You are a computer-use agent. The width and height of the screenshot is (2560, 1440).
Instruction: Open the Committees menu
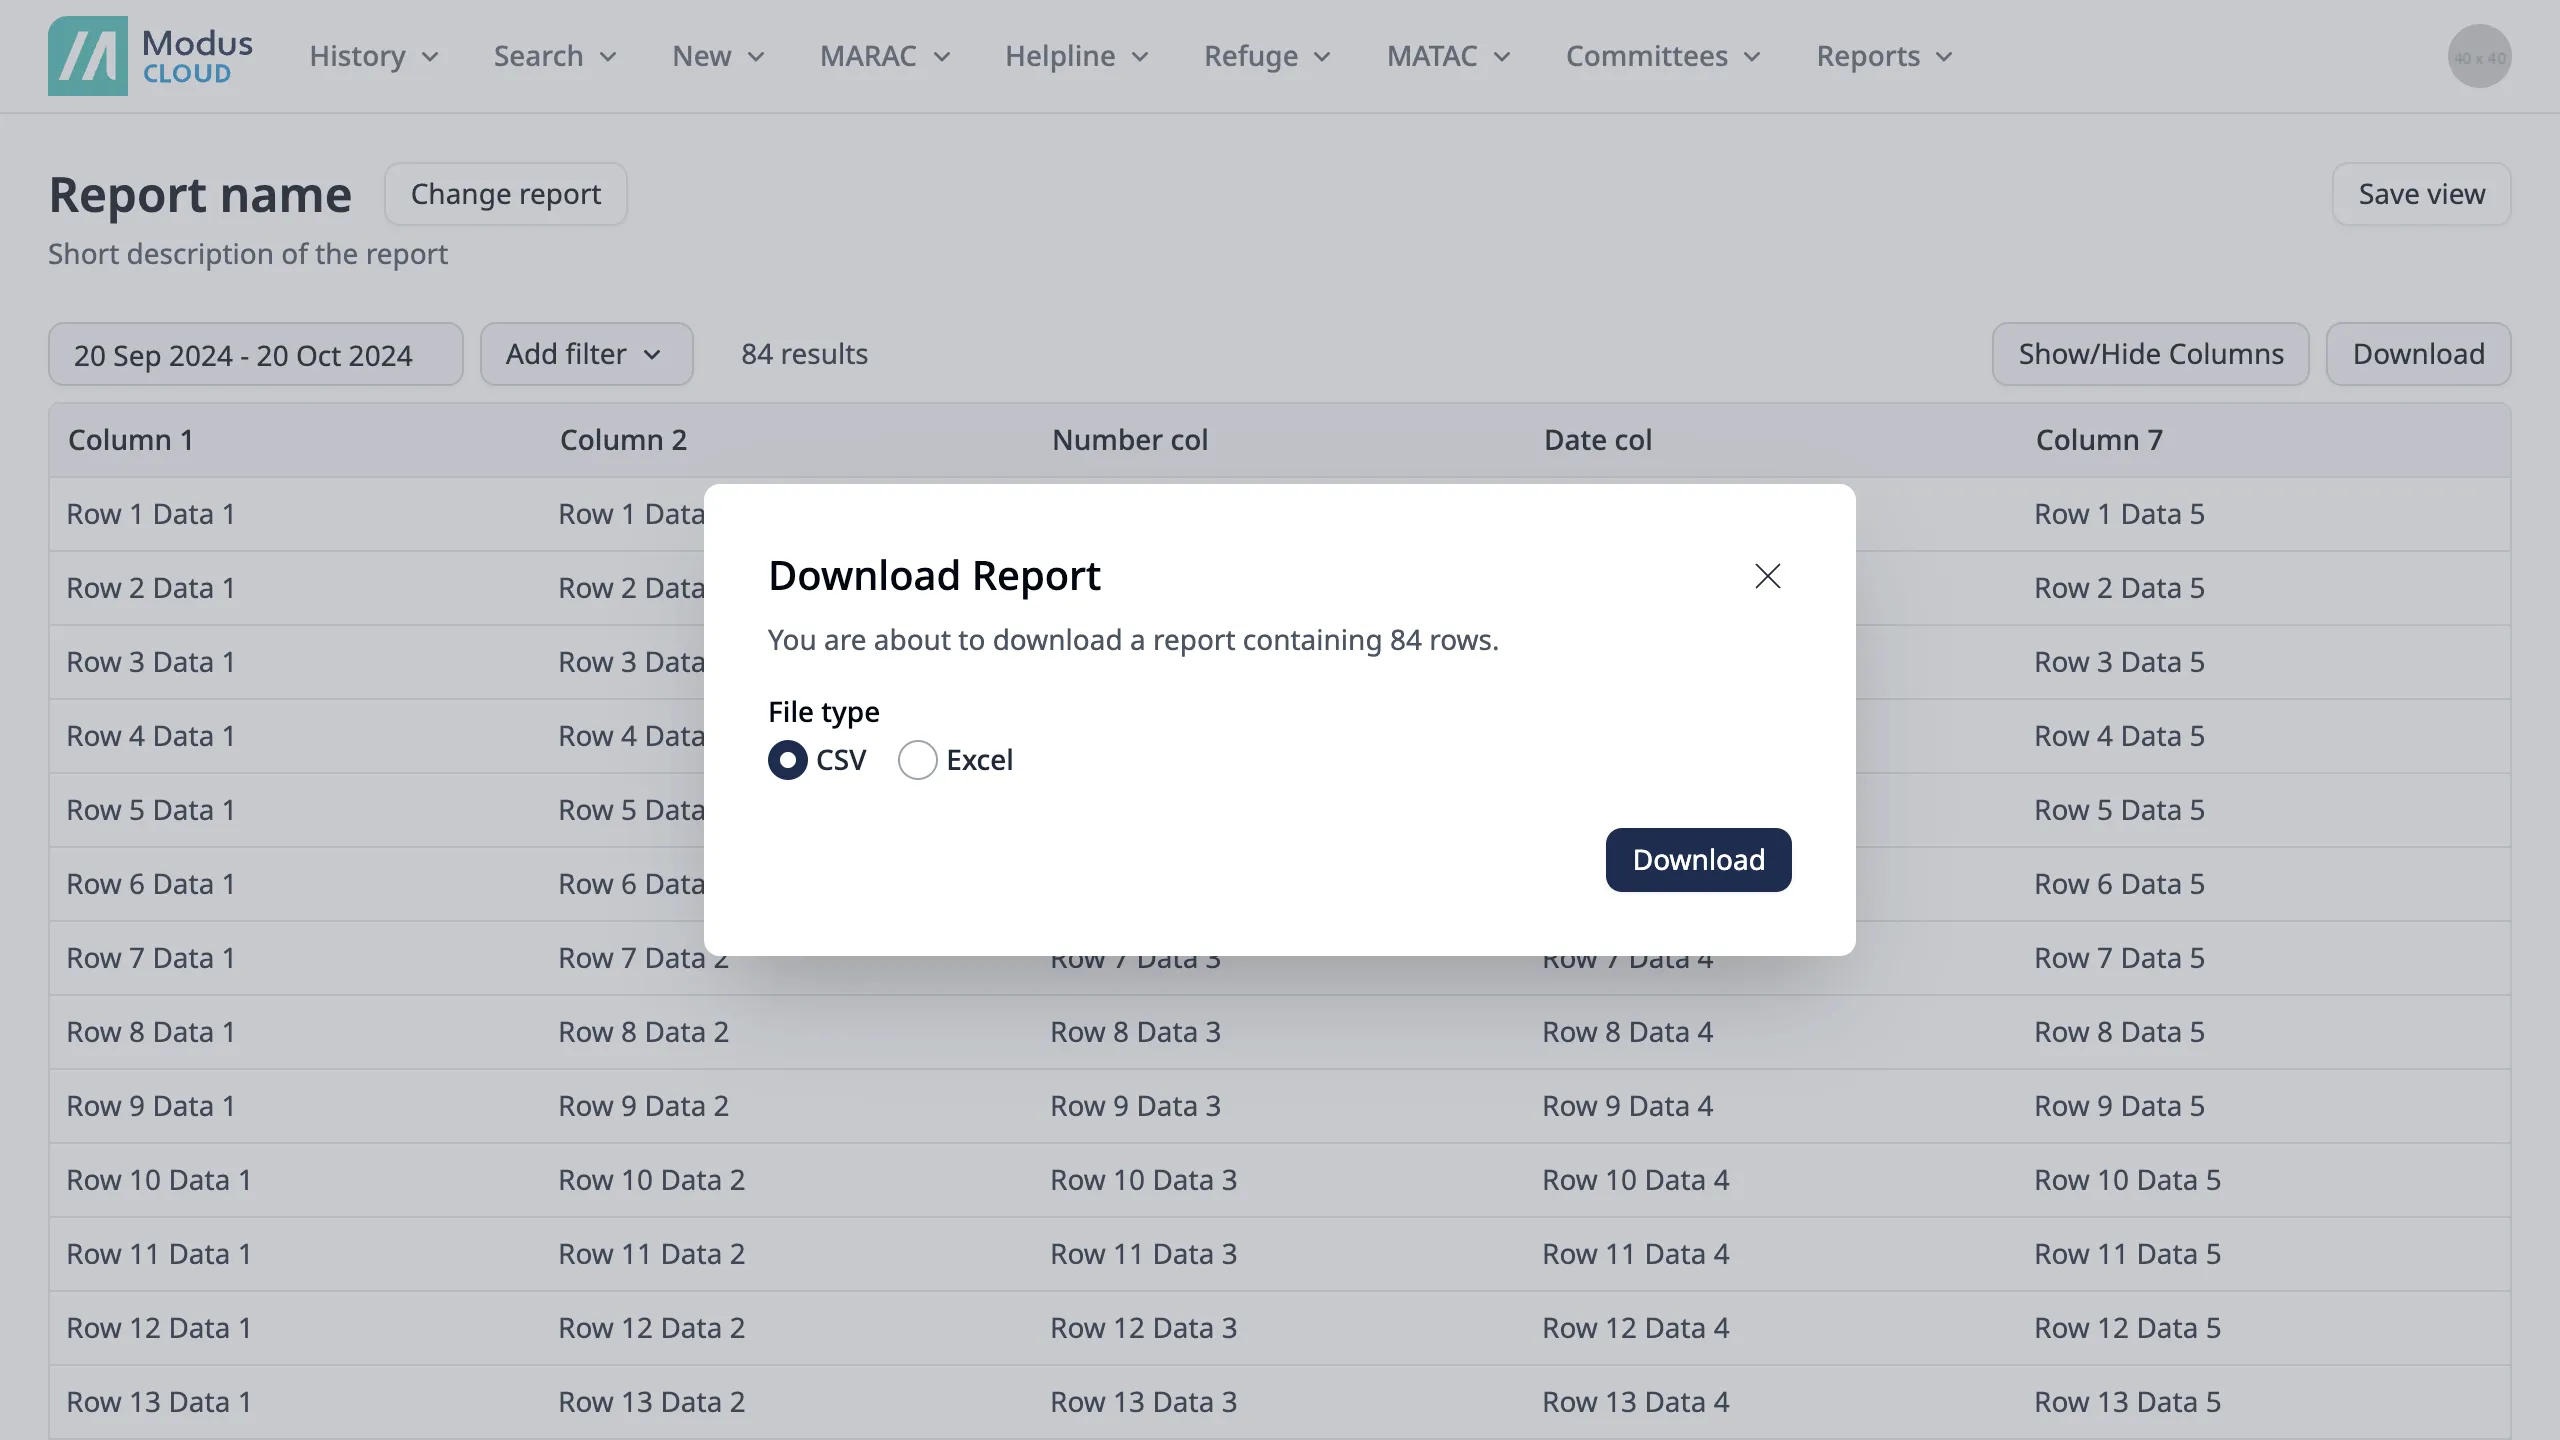(1662, 56)
